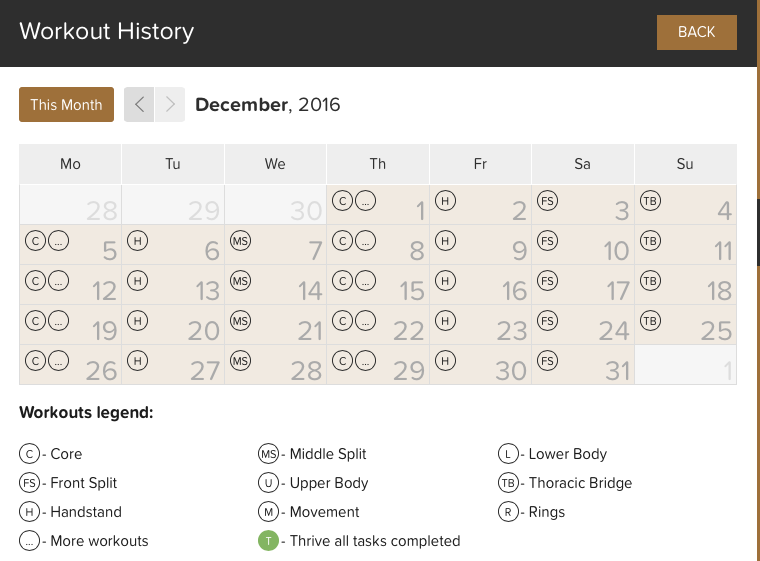Click the page scrollbar thumb on right edge
The height and width of the screenshot is (561, 760).
pyautogui.click(x=758, y=232)
